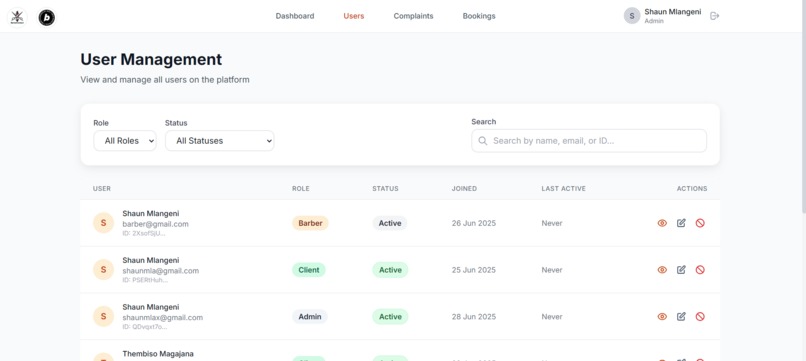The height and width of the screenshot is (361, 806).
Task: Click the barbershop logo icon in the header
Action: pyautogui.click(x=16, y=17)
